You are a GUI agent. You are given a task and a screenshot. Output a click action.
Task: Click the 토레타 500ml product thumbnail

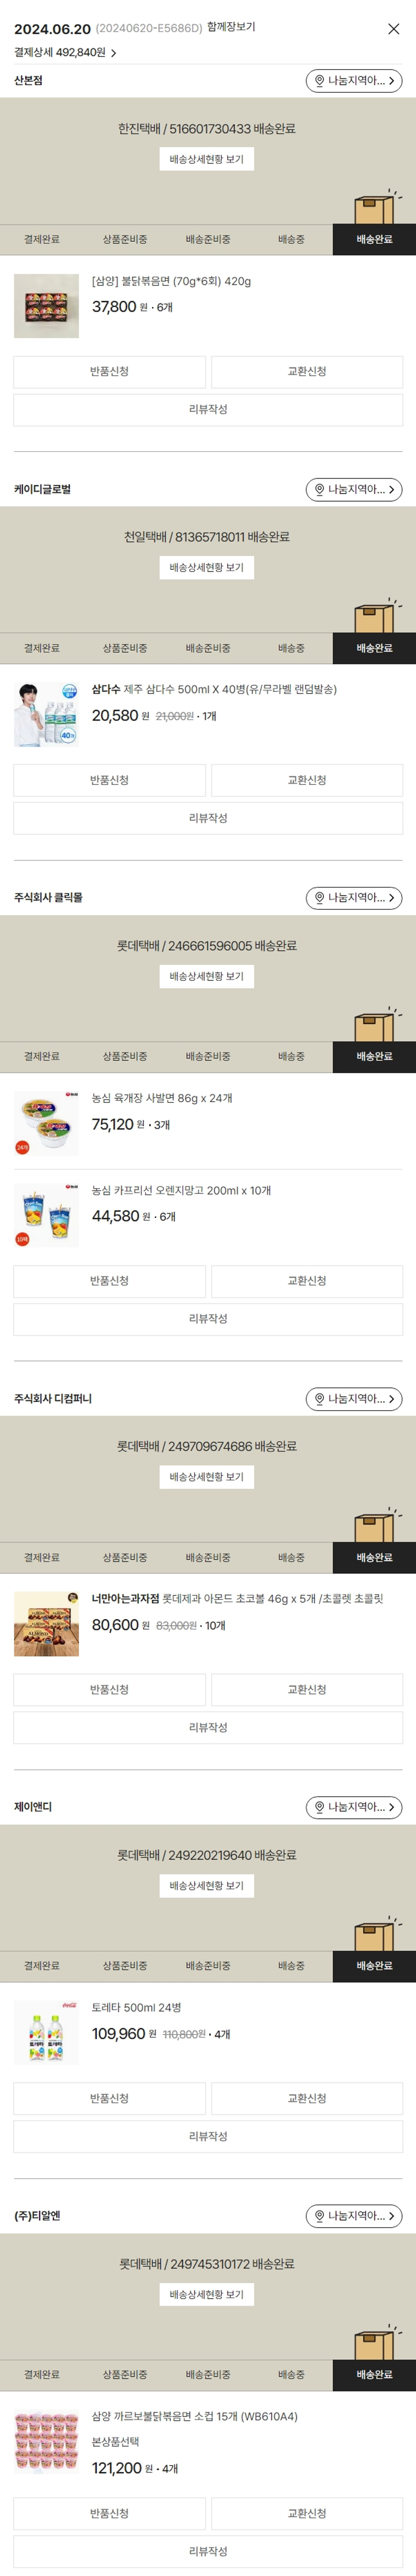(46, 2033)
